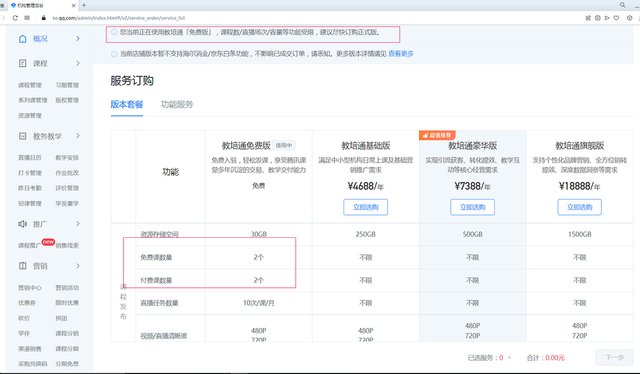Image resolution: width=640 pixels, height=374 pixels.
Task: Click the 推广 megaphone icon in sidebar
Action: click(23, 224)
